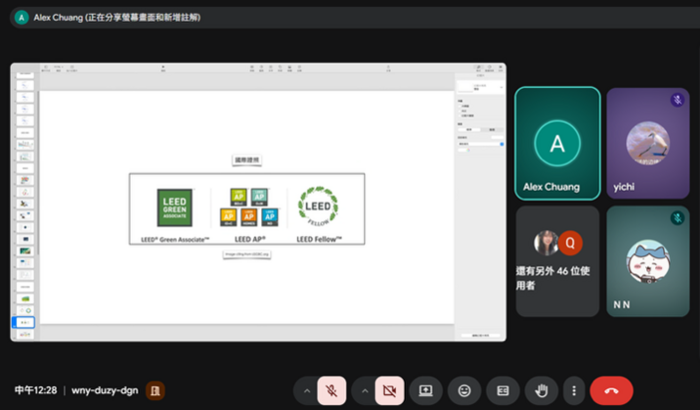The width and height of the screenshot is (700, 410).
Task: Open Keynote Animate inspector tab
Action: (489, 68)
